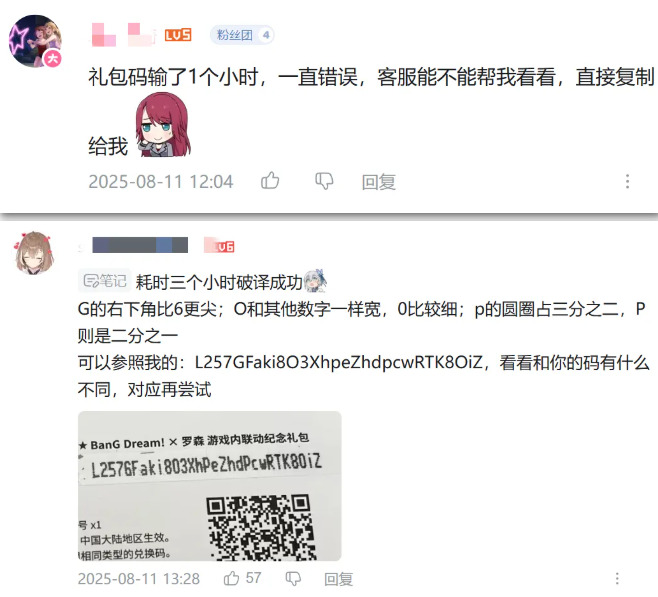This screenshot has height=597, width=658.
Task: Open the first commenter's blurred username
Action: tap(124, 34)
